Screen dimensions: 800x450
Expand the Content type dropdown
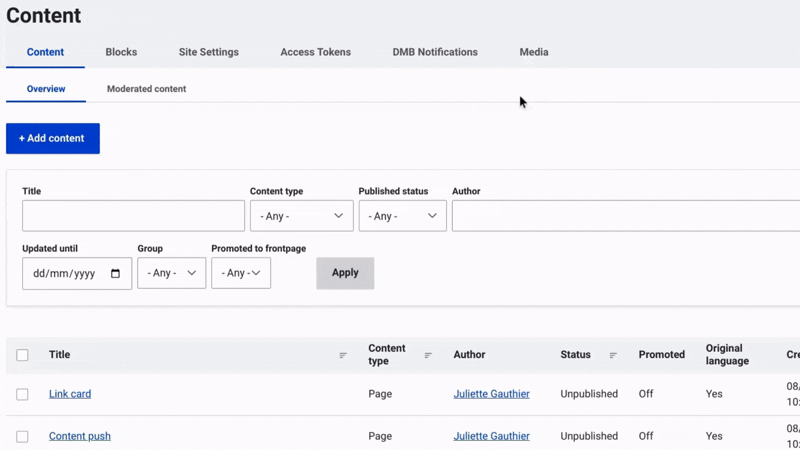(301, 216)
